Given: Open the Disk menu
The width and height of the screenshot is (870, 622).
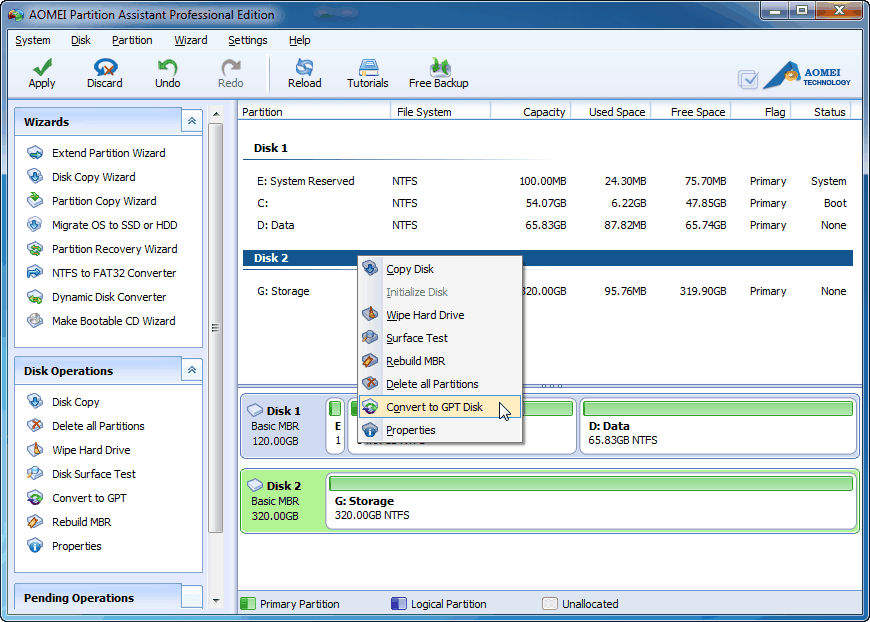Looking at the screenshot, I should (80, 41).
